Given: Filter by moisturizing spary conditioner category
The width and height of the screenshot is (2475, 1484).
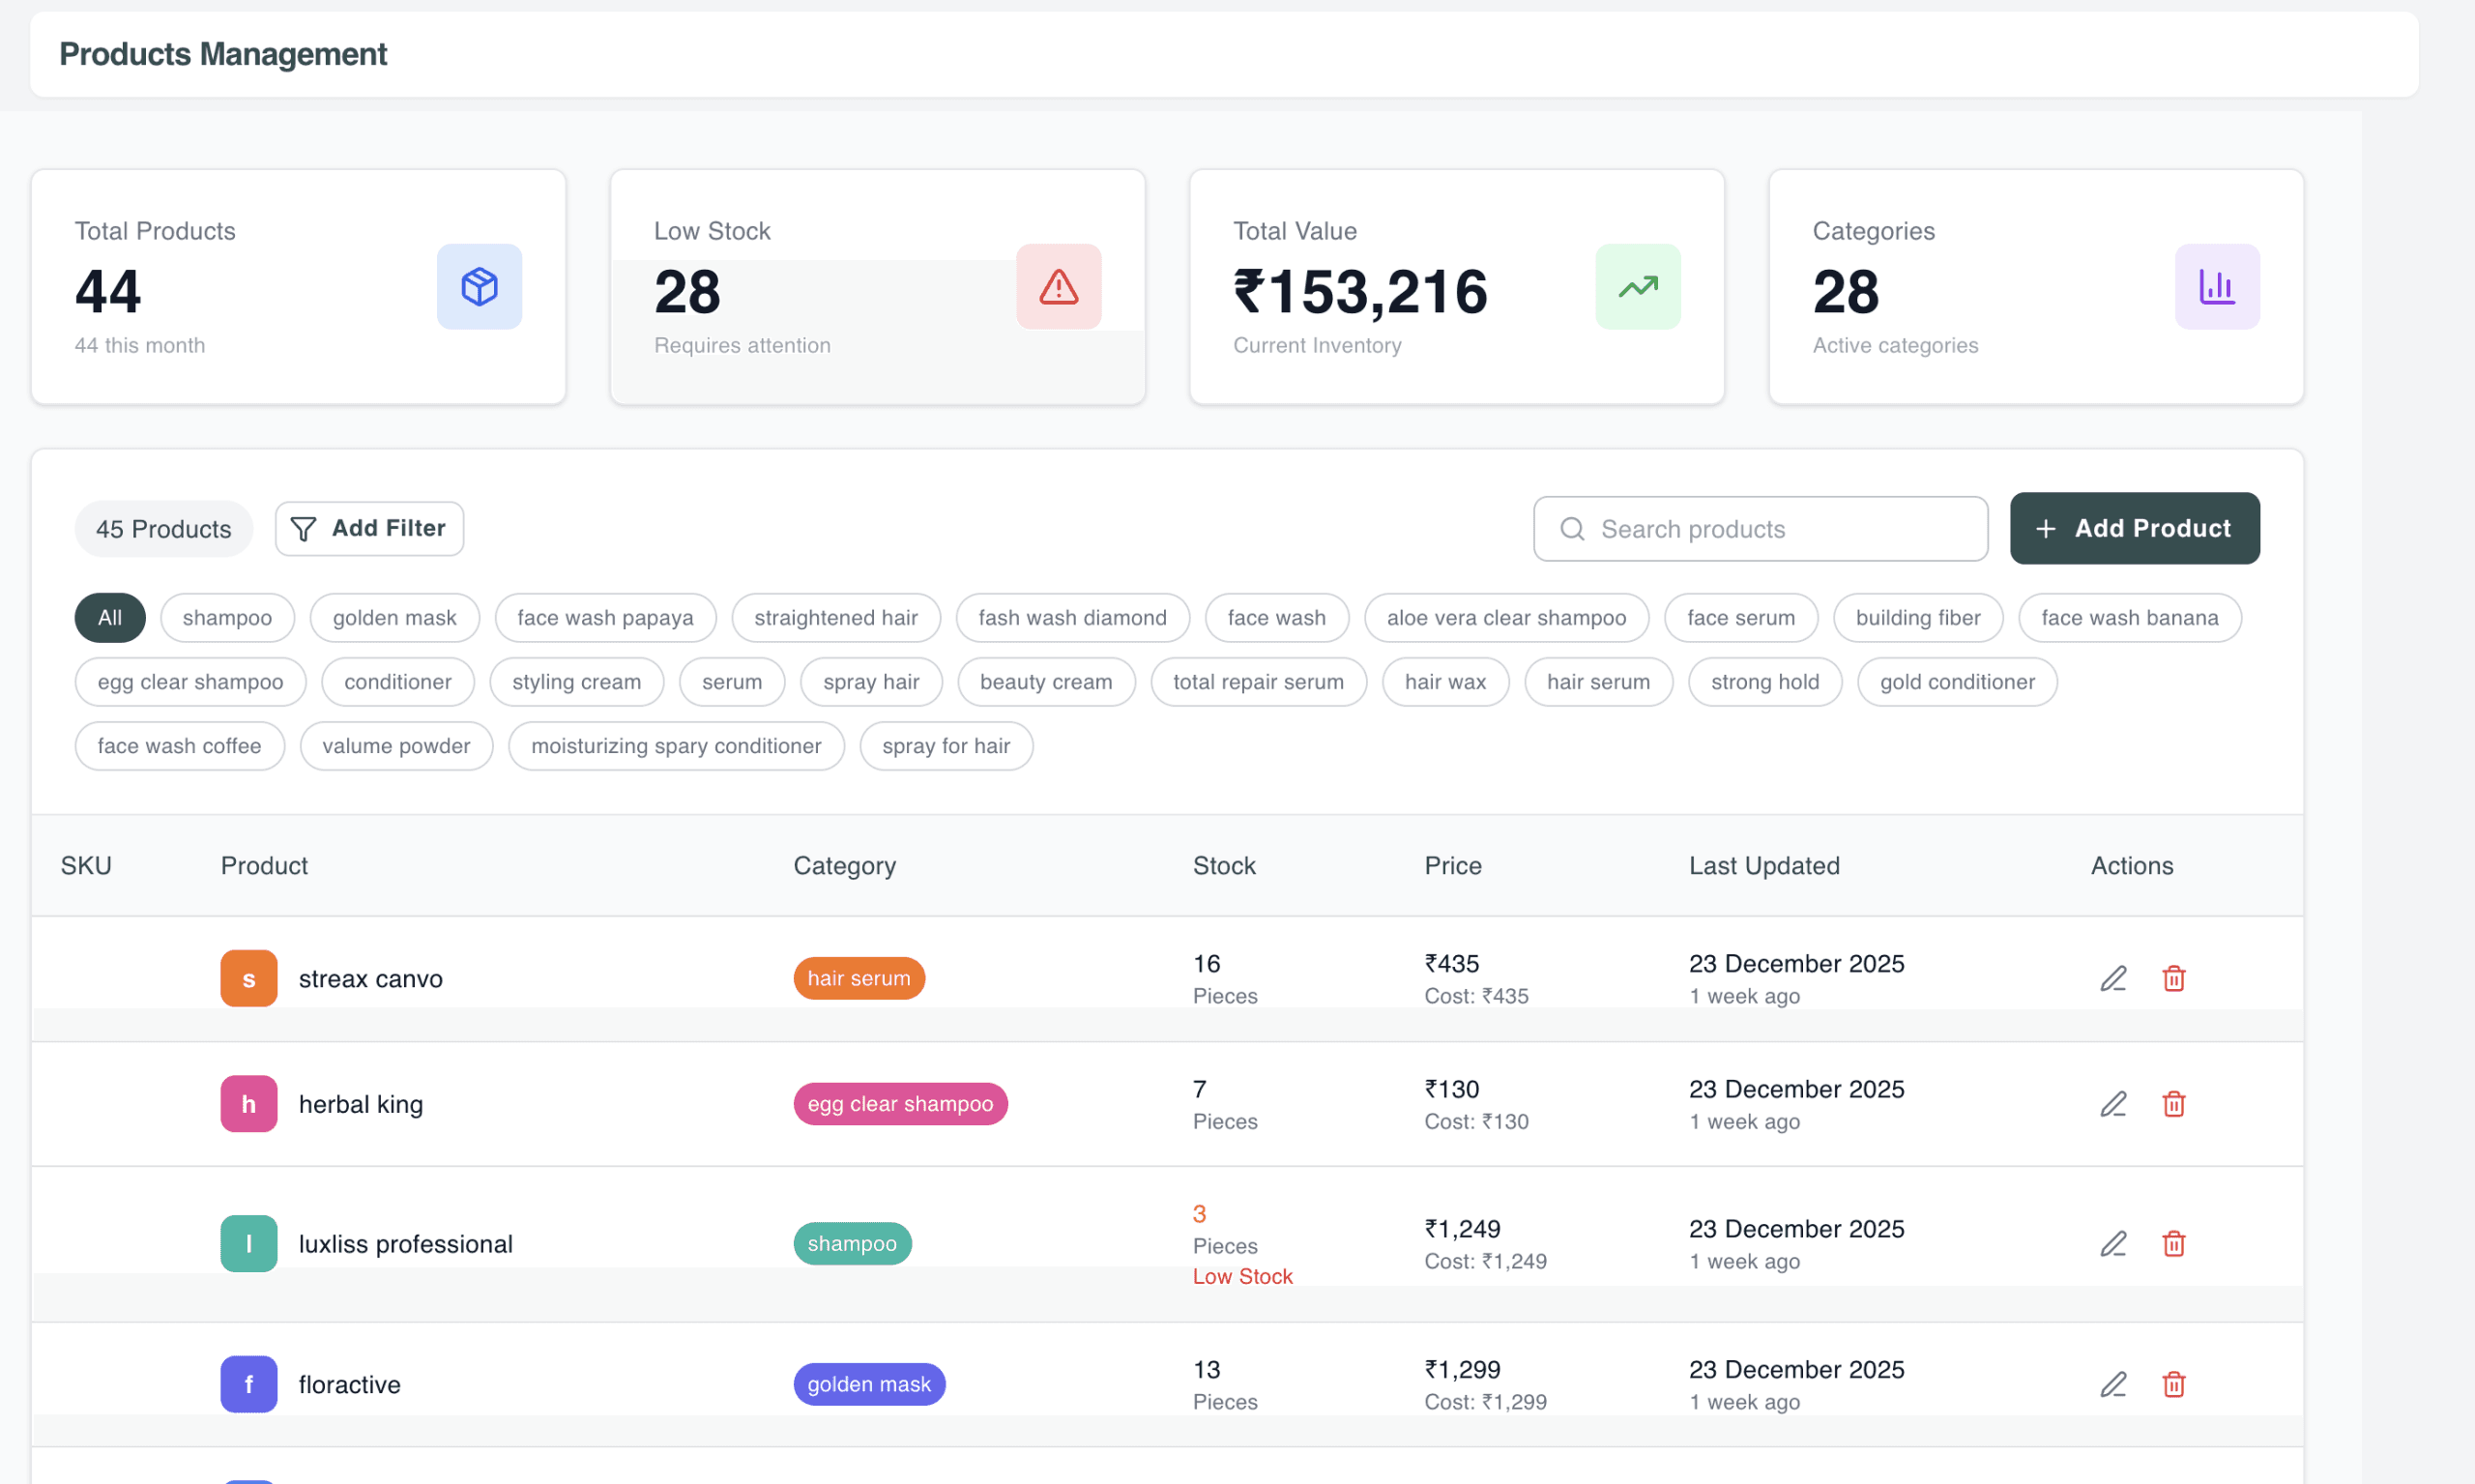Looking at the screenshot, I should tap(676, 746).
